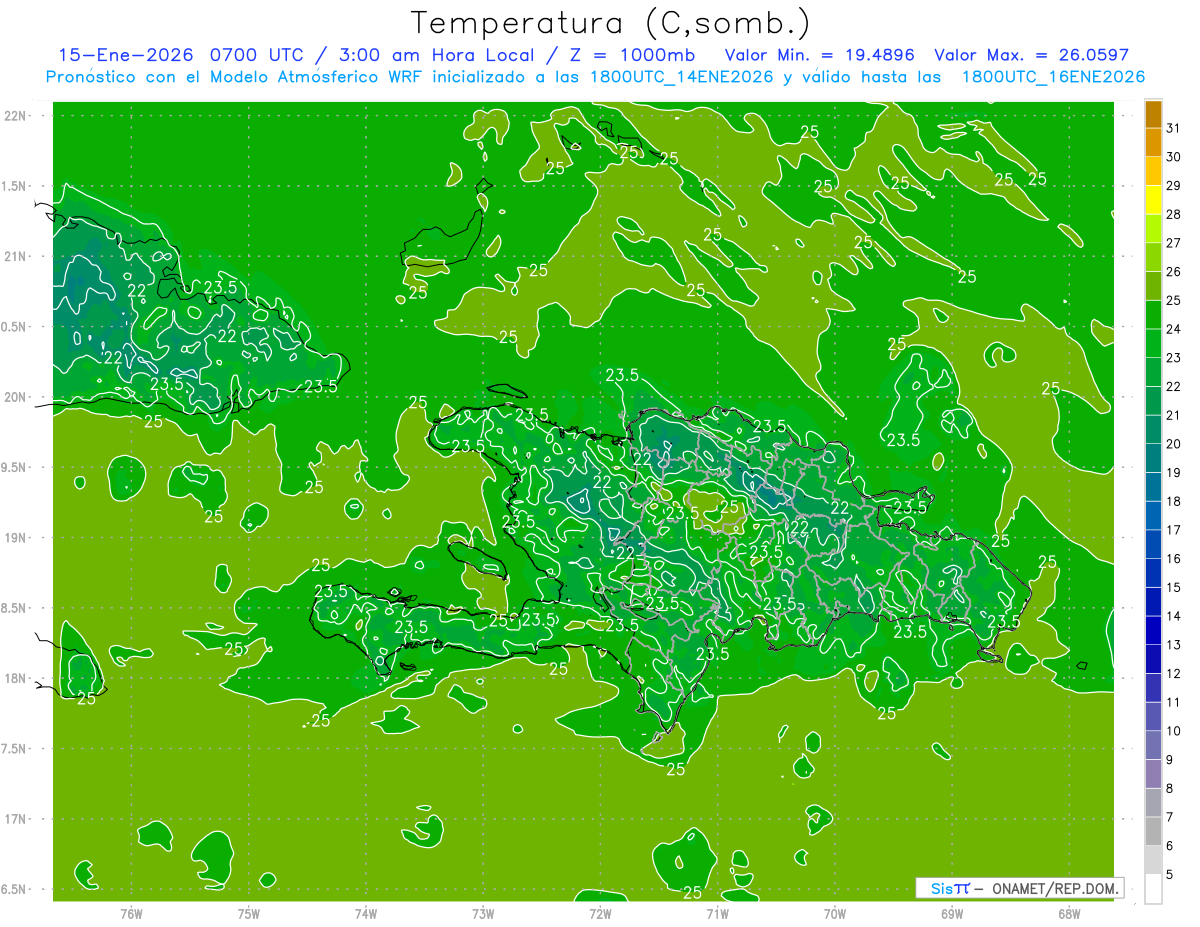Click the legend value 18

click(1173, 501)
